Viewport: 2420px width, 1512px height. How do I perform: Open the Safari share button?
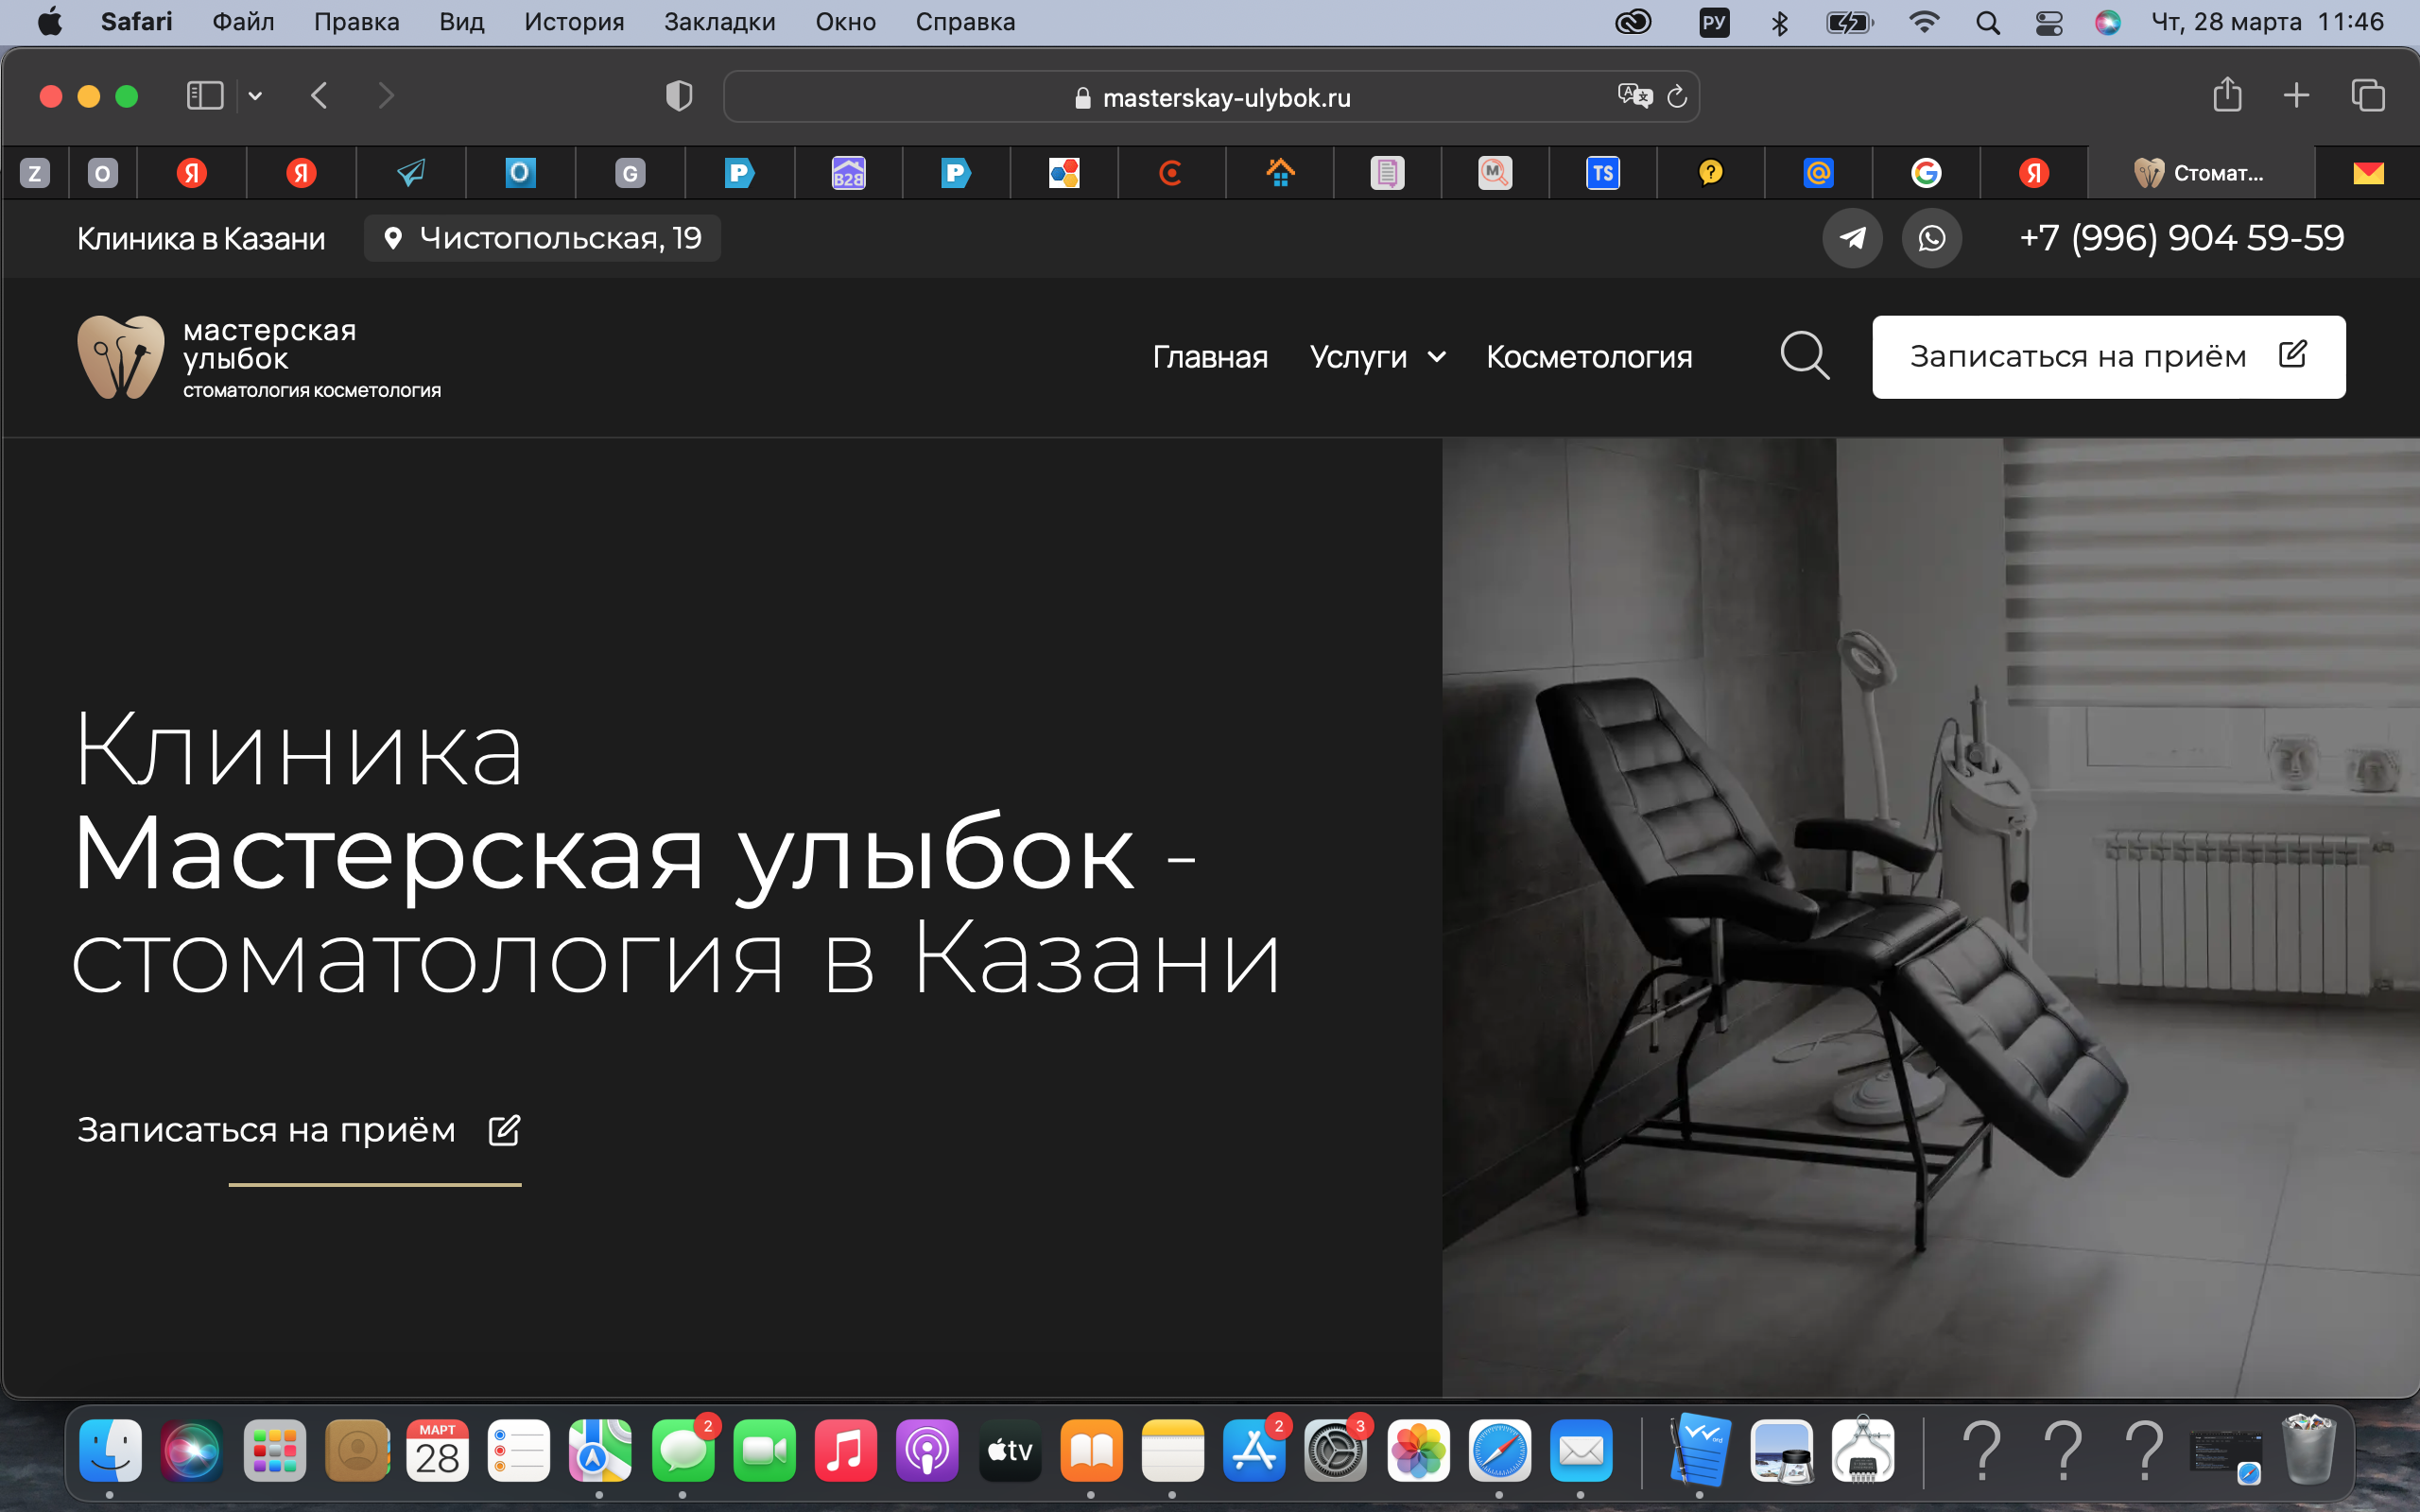pos(2227,95)
